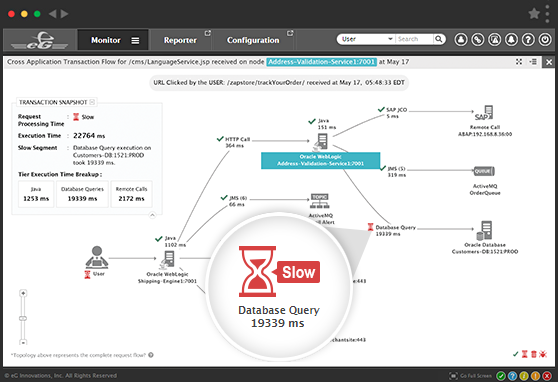Maximize the transaction flow panel
This screenshot has height=382, width=558.
pos(519,62)
